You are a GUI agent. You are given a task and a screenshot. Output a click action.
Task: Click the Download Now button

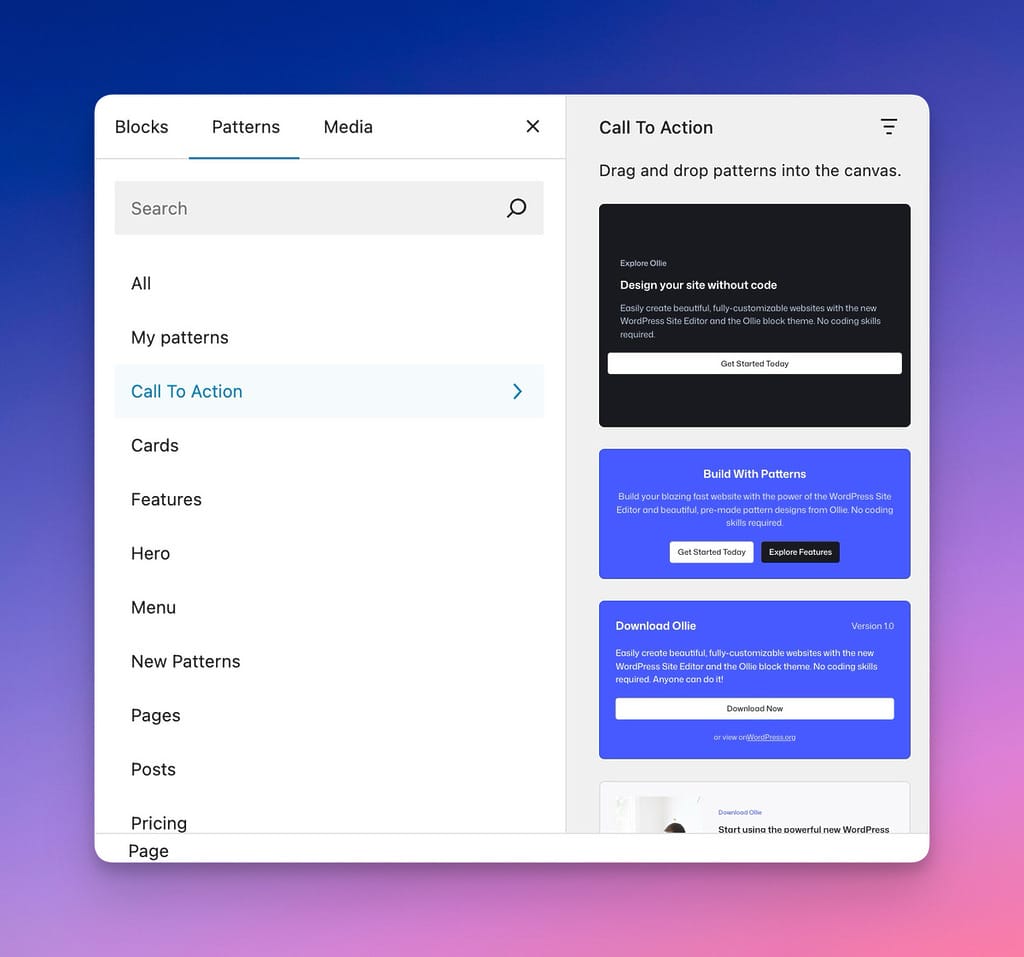[x=754, y=708]
